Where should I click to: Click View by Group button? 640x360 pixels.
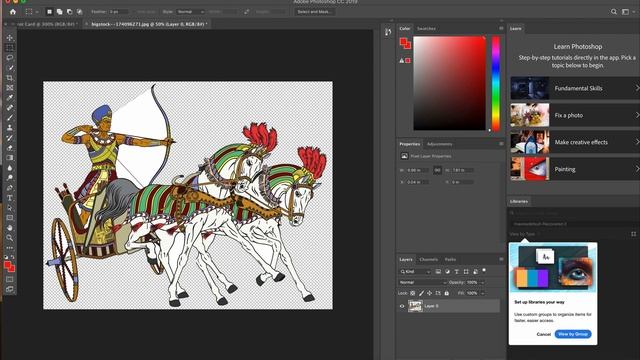(x=573, y=334)
